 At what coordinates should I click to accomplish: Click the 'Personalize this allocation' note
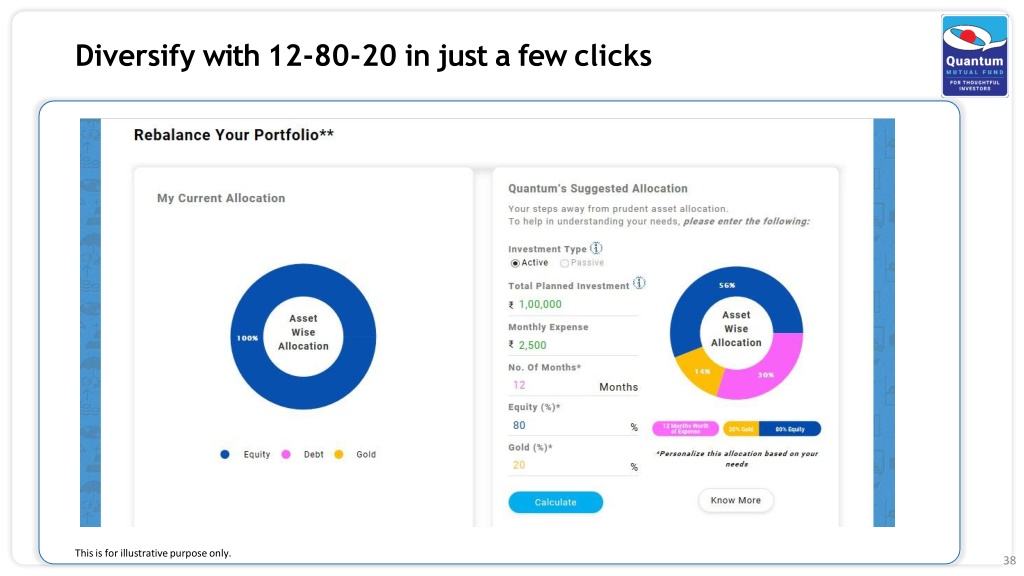(x=737, y=458)
